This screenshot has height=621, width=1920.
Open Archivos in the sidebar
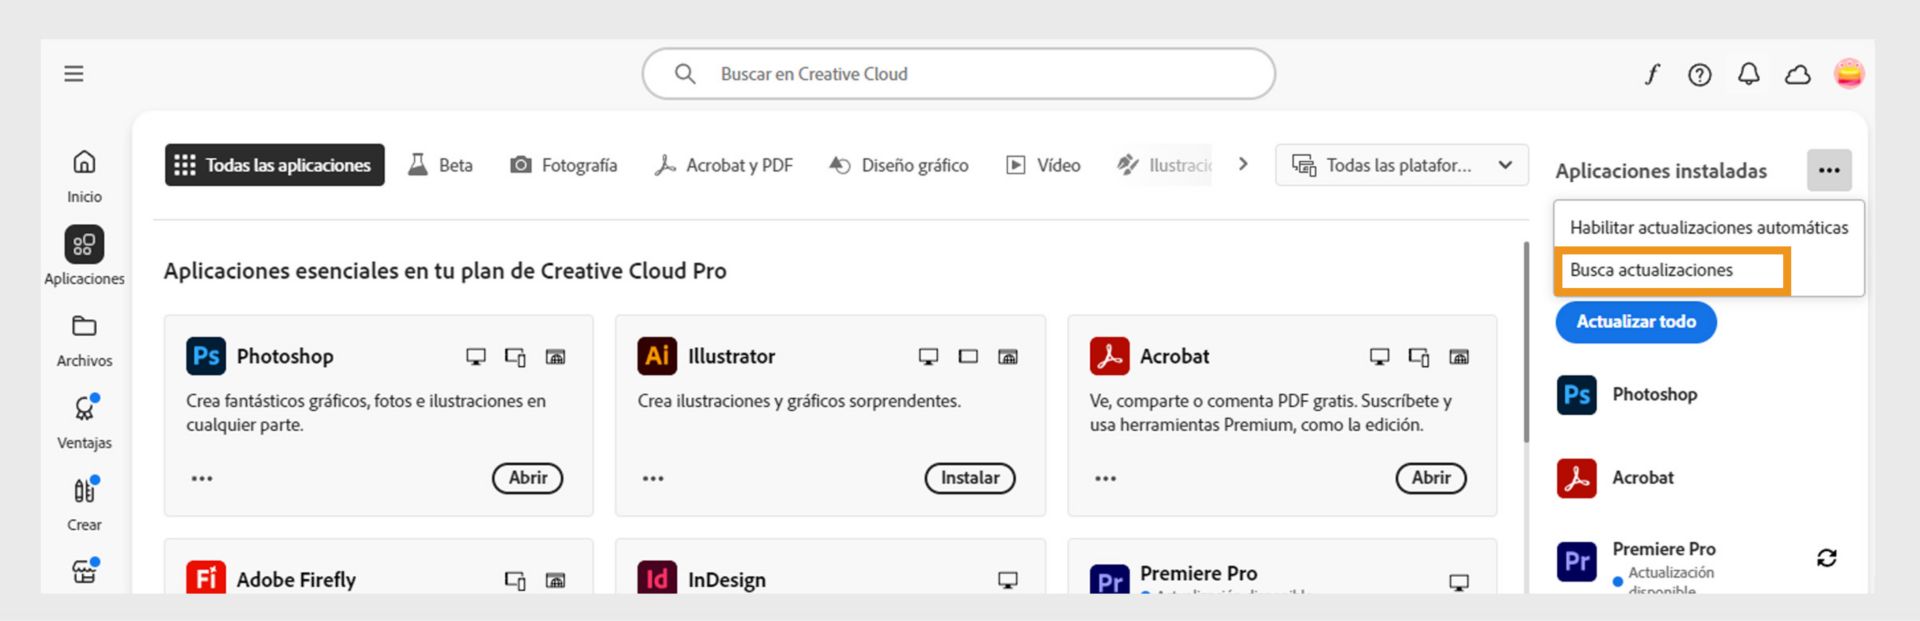coord(84,340)
